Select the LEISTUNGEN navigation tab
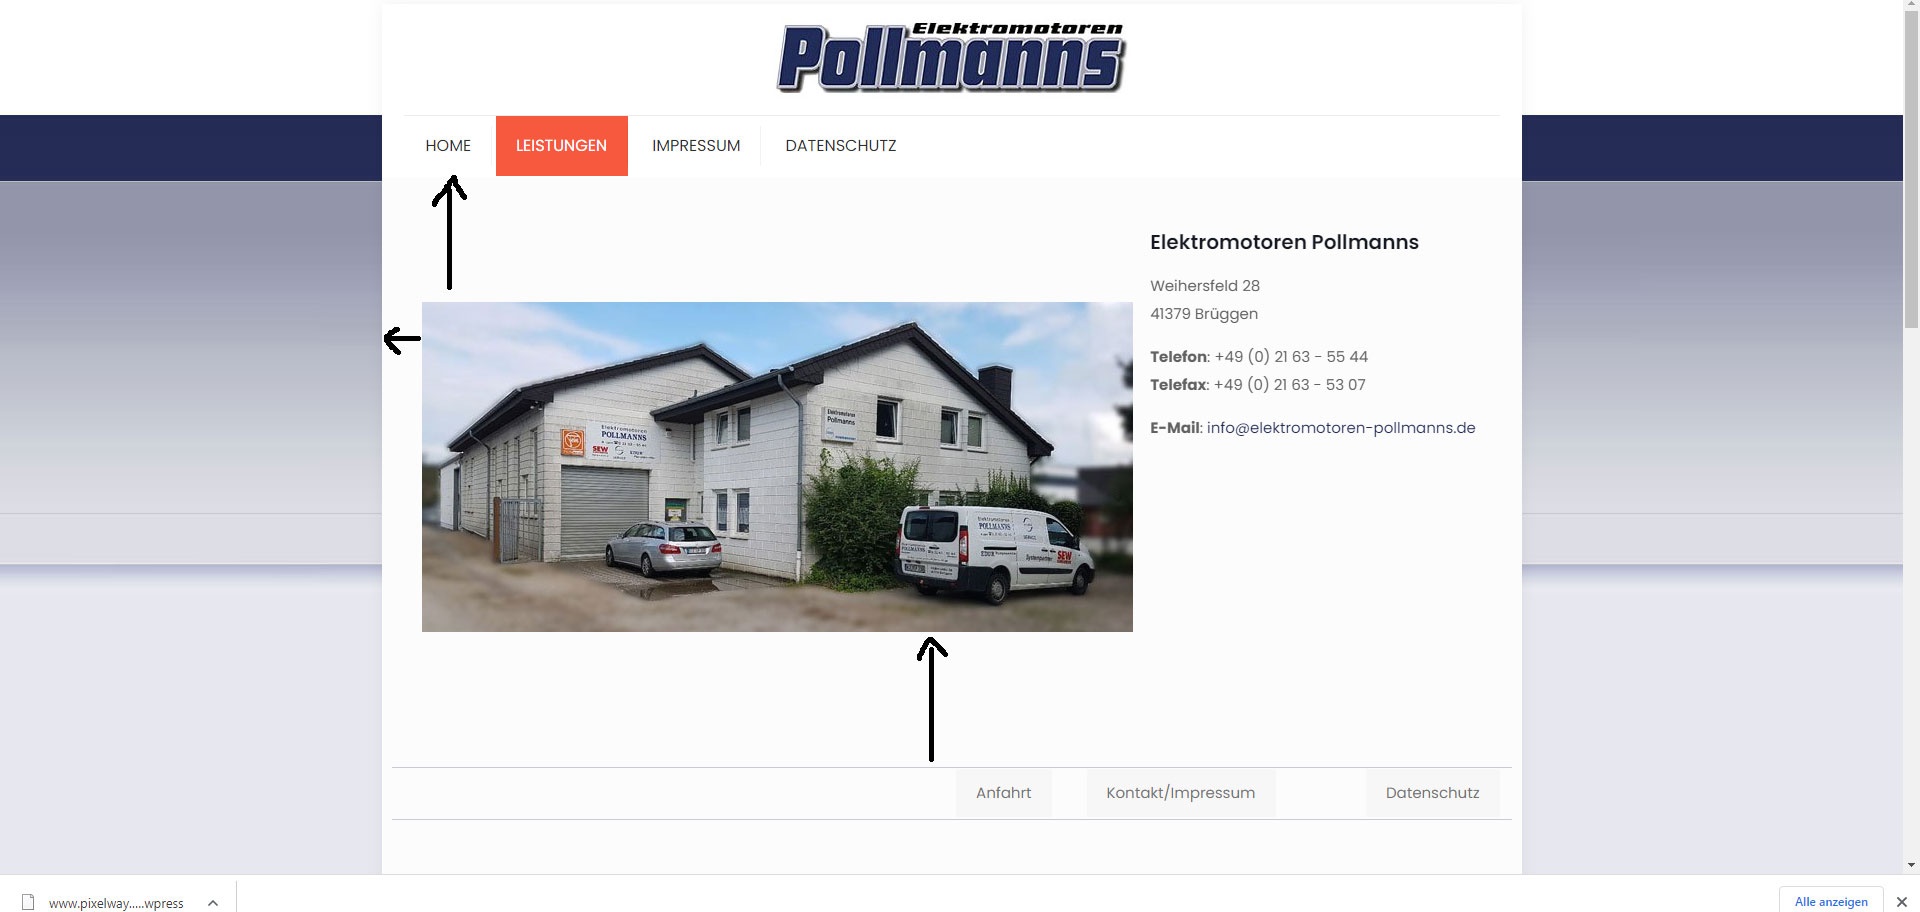The image size is (1920, 912). [561, 146]
